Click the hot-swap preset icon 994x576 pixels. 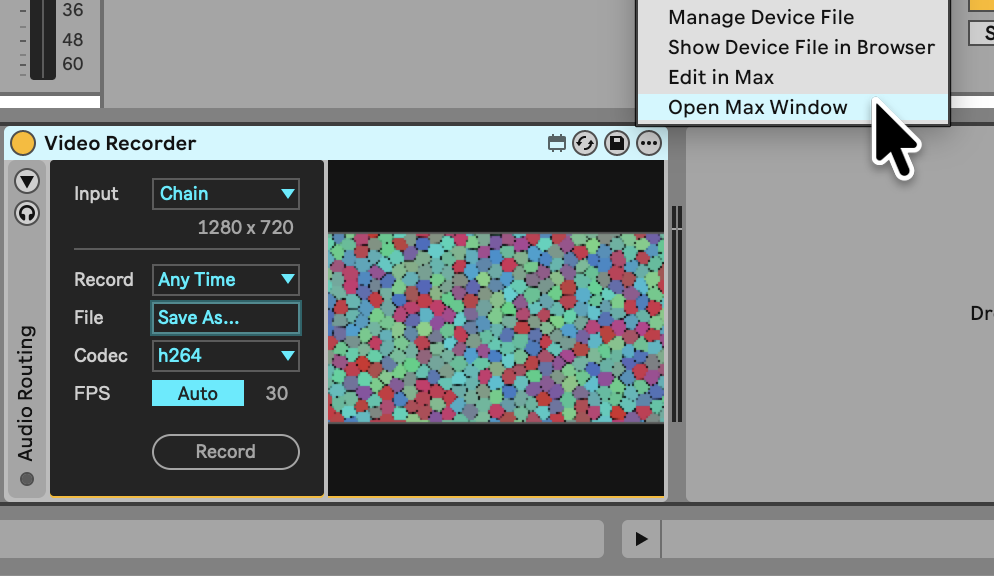tap(585, 144)
